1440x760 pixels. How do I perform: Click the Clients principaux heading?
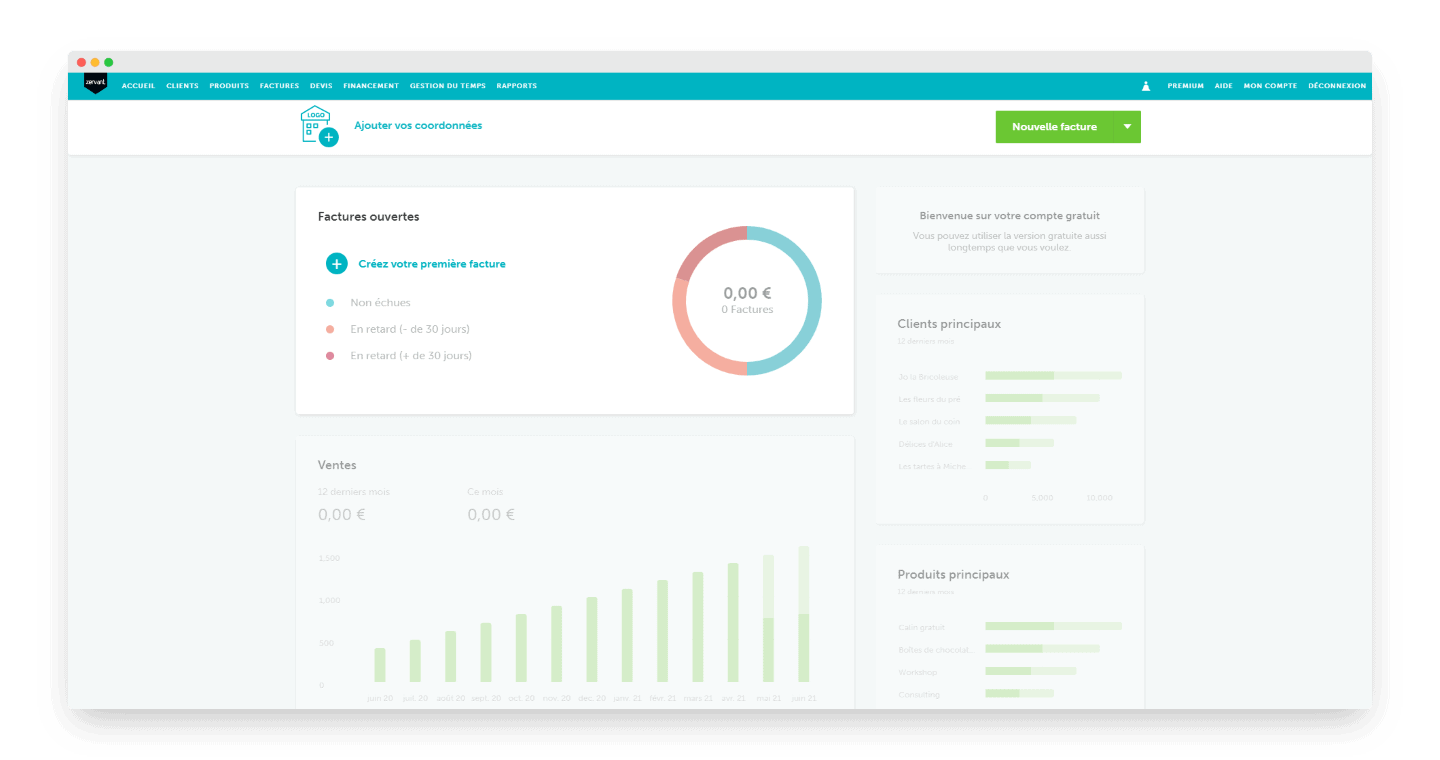(949, 324)
